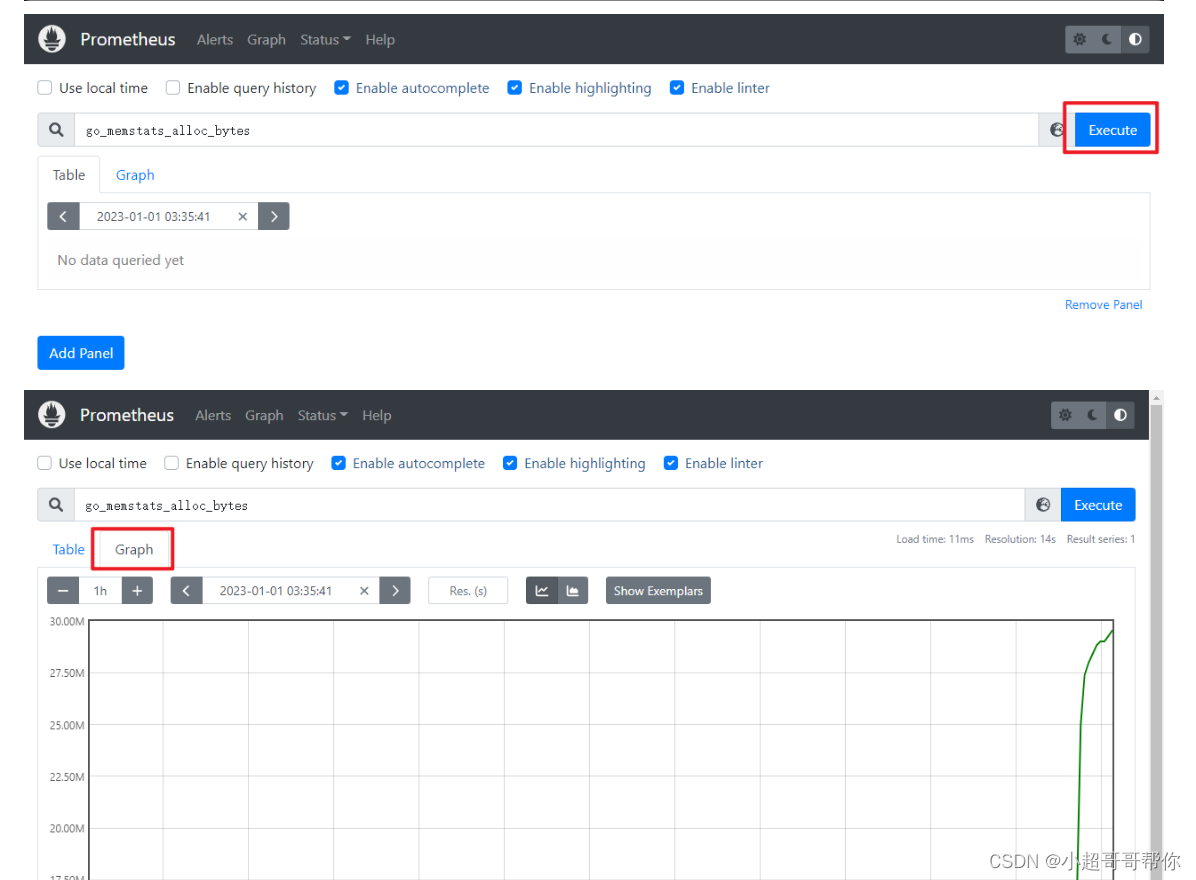This screenshot has width=1196, height=880.
Task: Open metrics explorer globe icon in bottom panel
Action: (1043, 505)
